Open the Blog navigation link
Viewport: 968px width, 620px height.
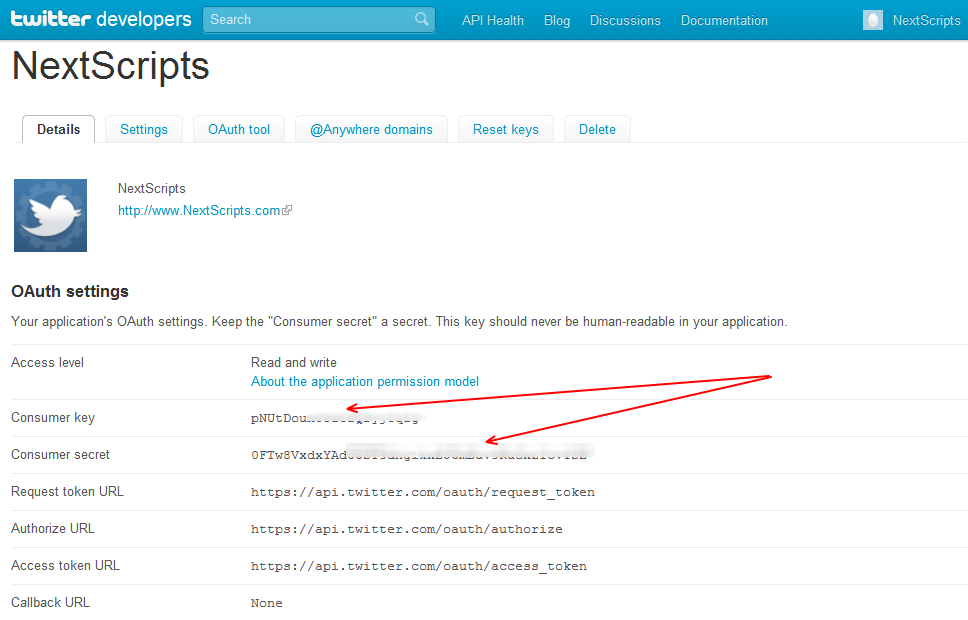point(557,20)
